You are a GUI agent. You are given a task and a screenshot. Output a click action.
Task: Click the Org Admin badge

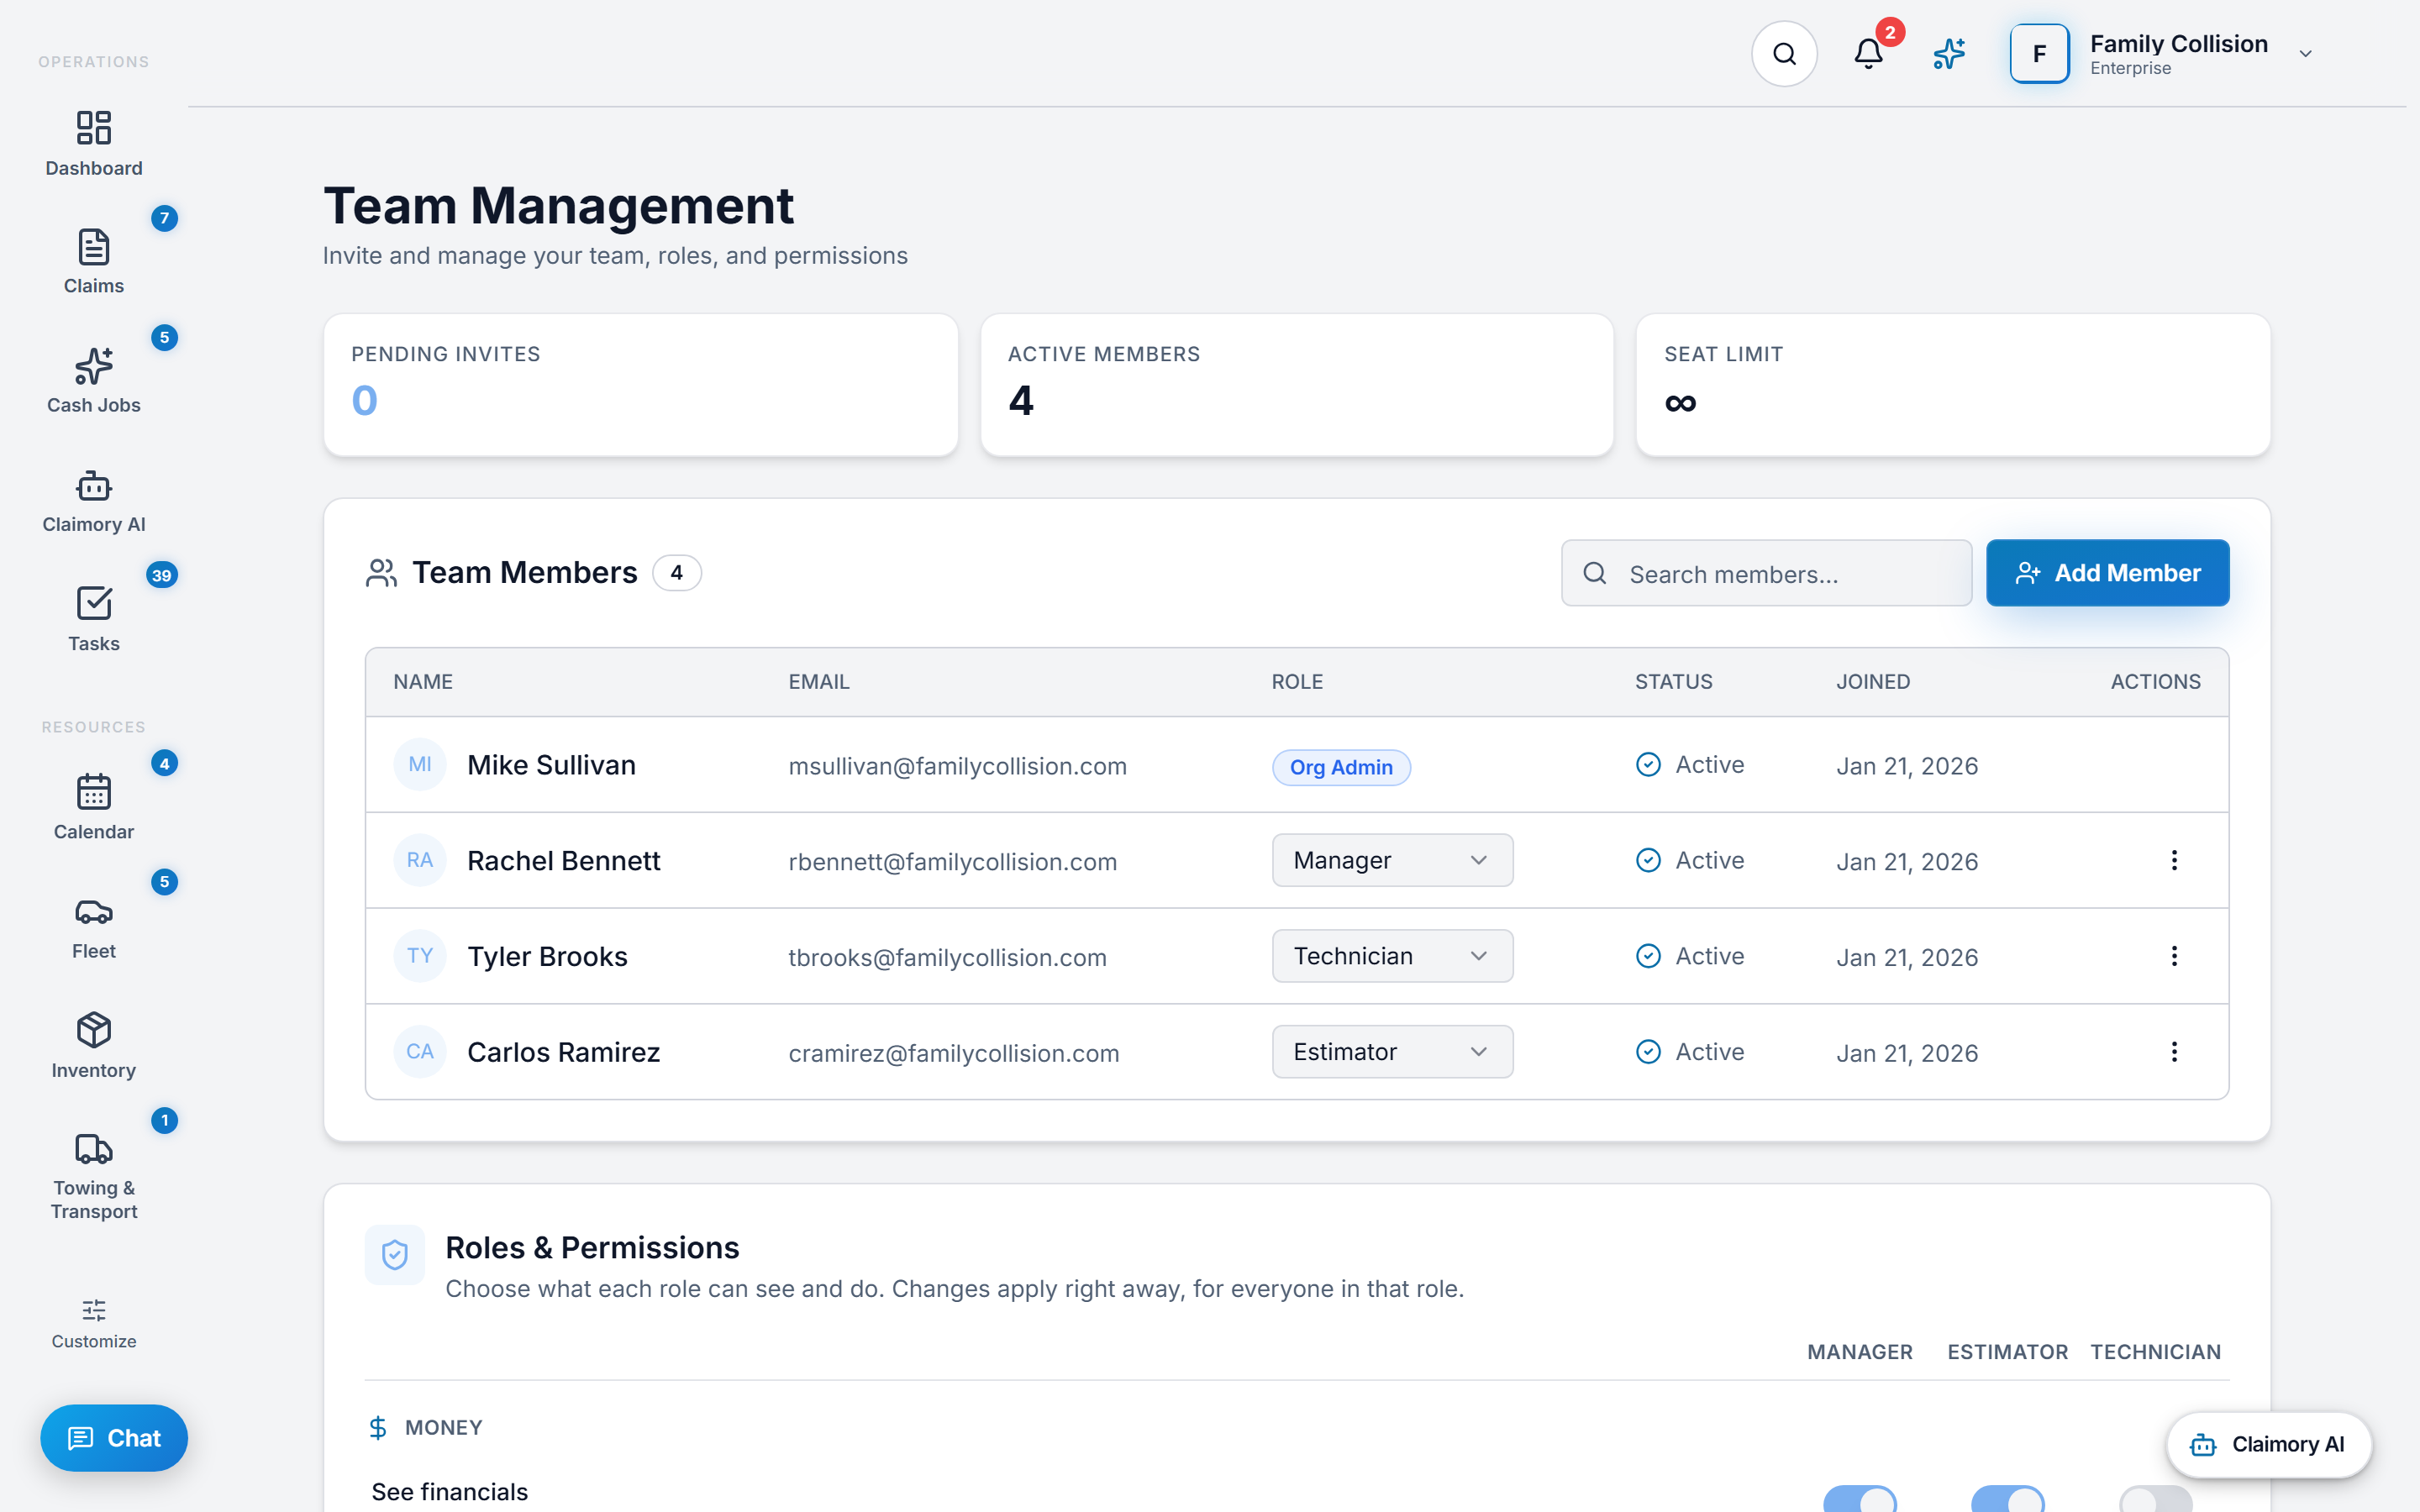[1341, 767]
